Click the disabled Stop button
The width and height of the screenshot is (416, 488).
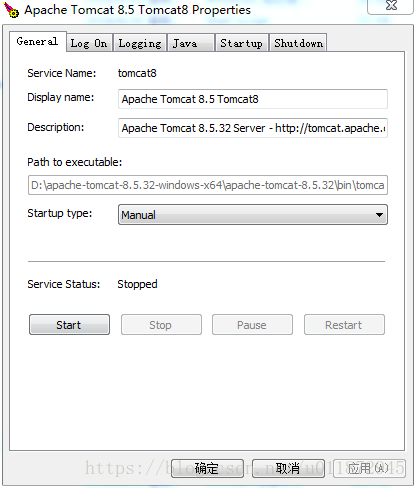point(161,325)
